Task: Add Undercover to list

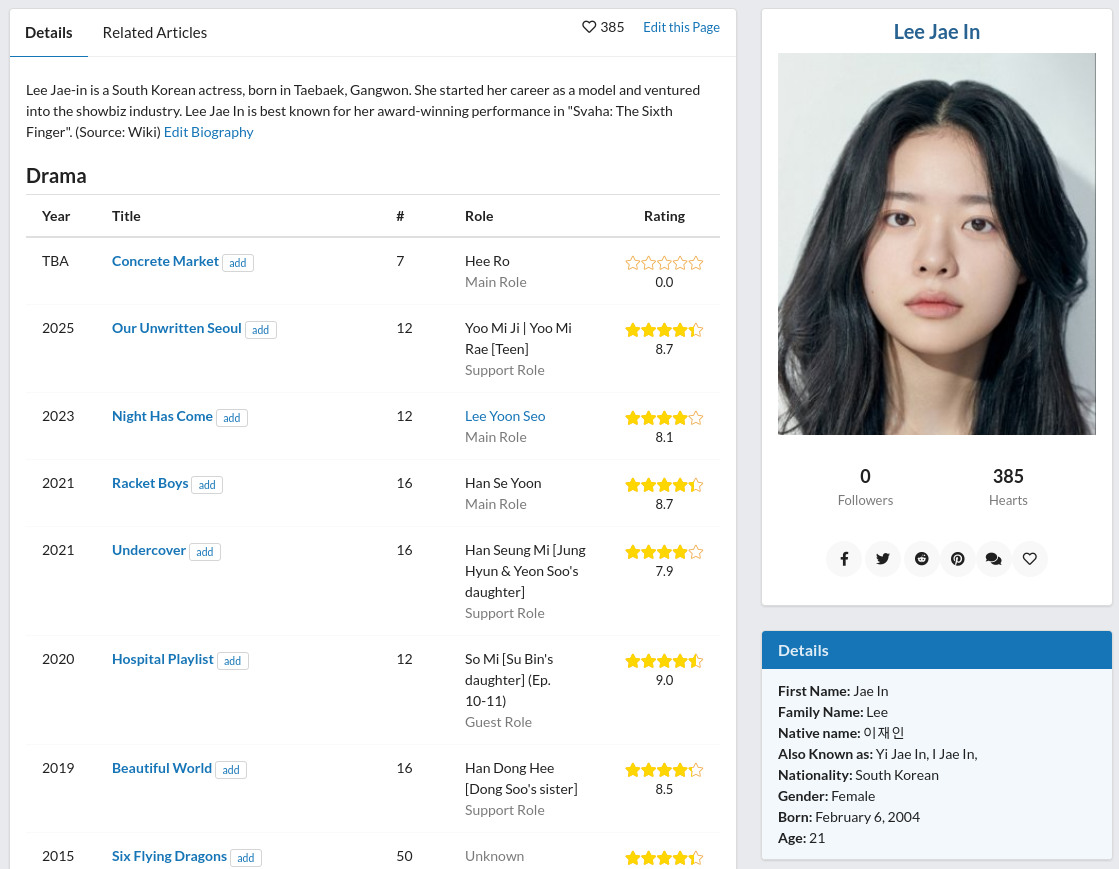Action: (x=205, y=552)
